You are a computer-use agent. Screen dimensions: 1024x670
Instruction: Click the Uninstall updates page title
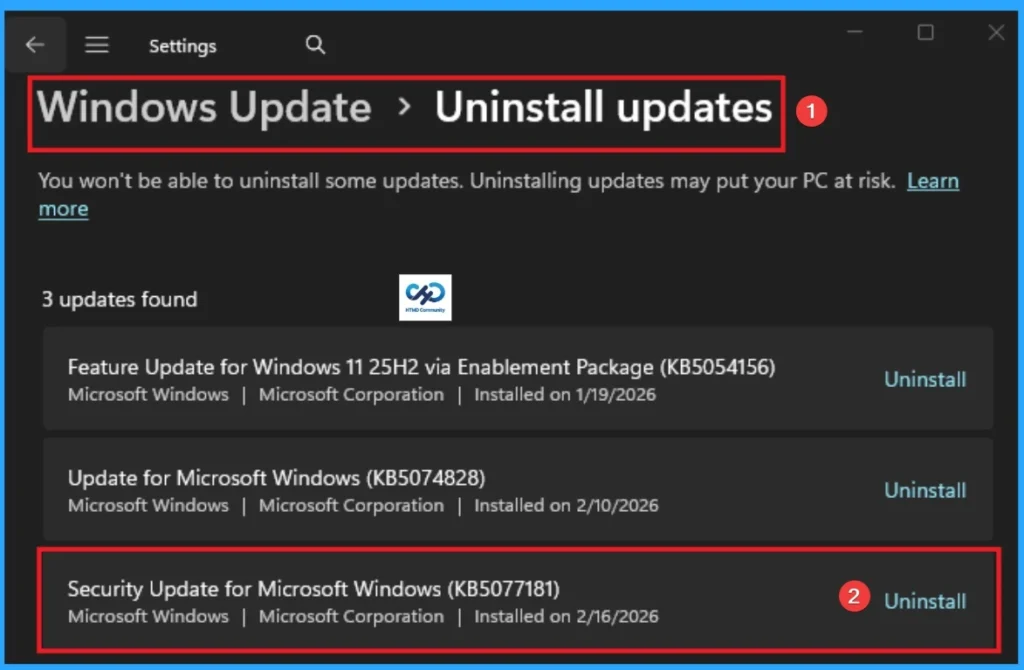click(x=603, y=109)
